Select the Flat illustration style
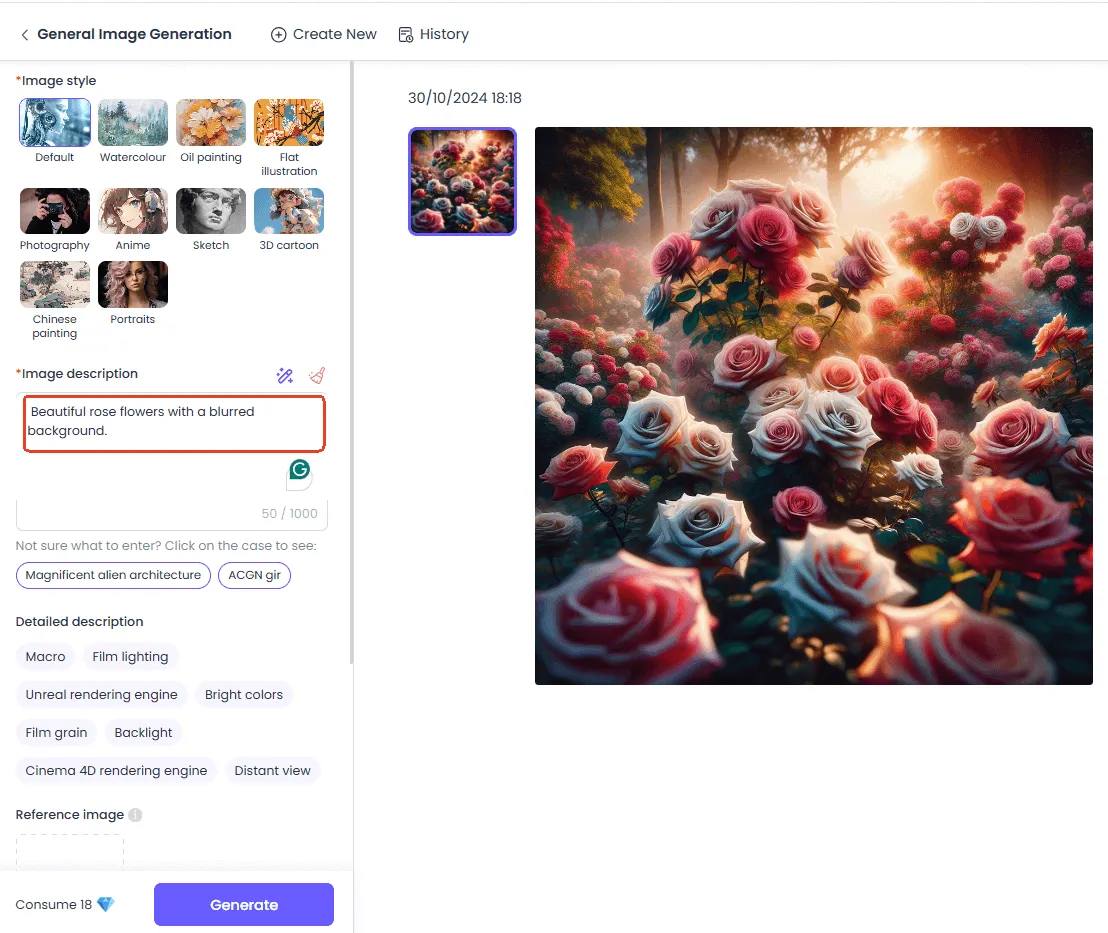This screenshot has height=933, width=1108. coord(289,122)
